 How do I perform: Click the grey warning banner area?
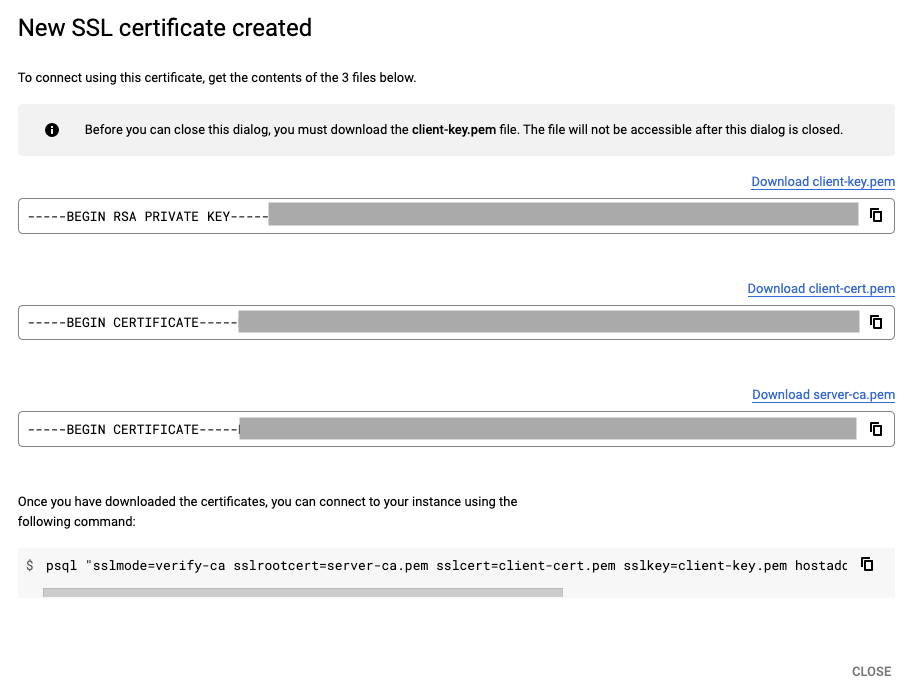[456, 129]
